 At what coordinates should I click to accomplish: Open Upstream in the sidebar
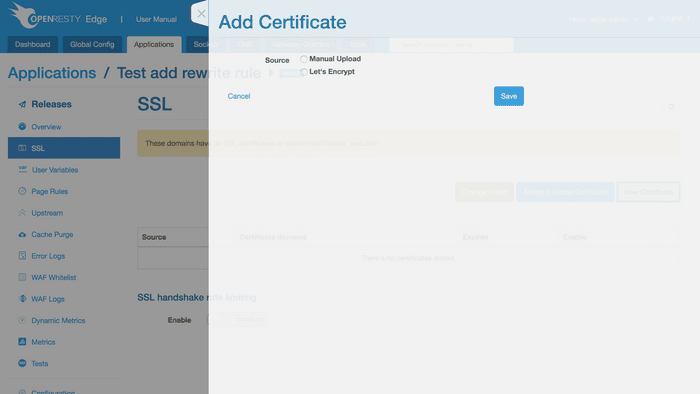tap(47, 213)
